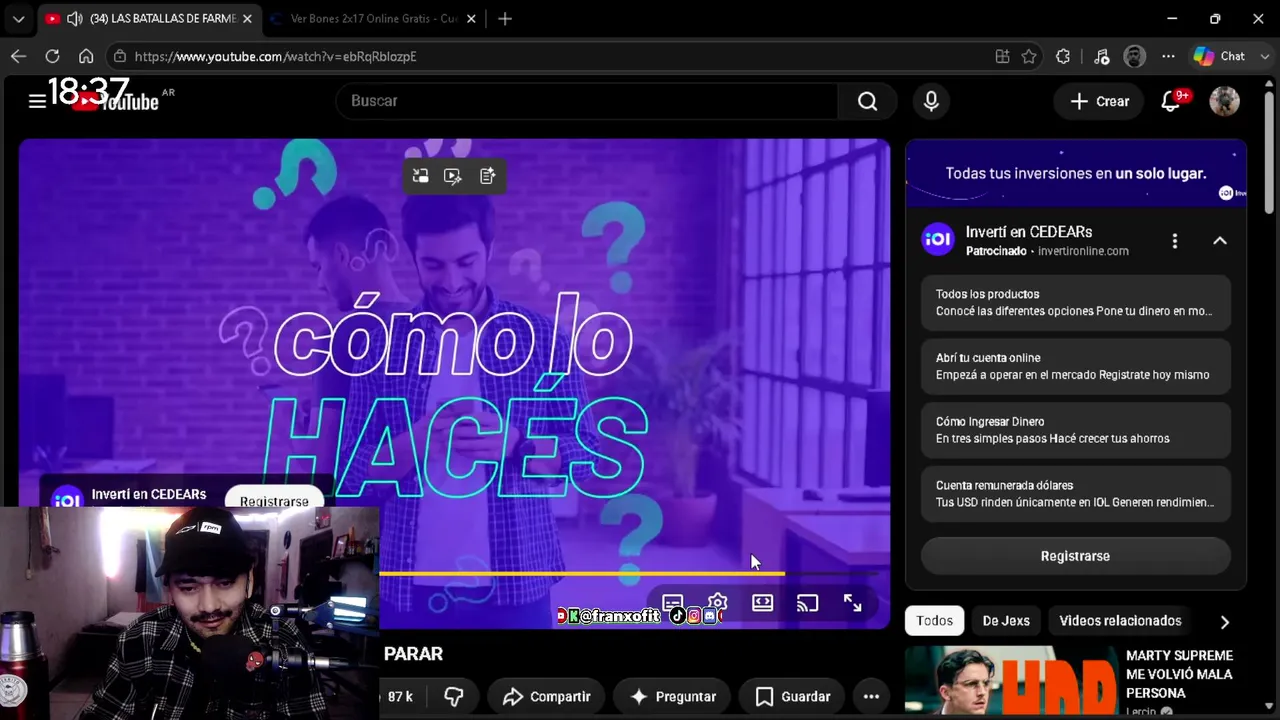The width and height of the screenshot is (1280, 720).
Task: Go back using the browser back arrow
Action: (18, 57)
